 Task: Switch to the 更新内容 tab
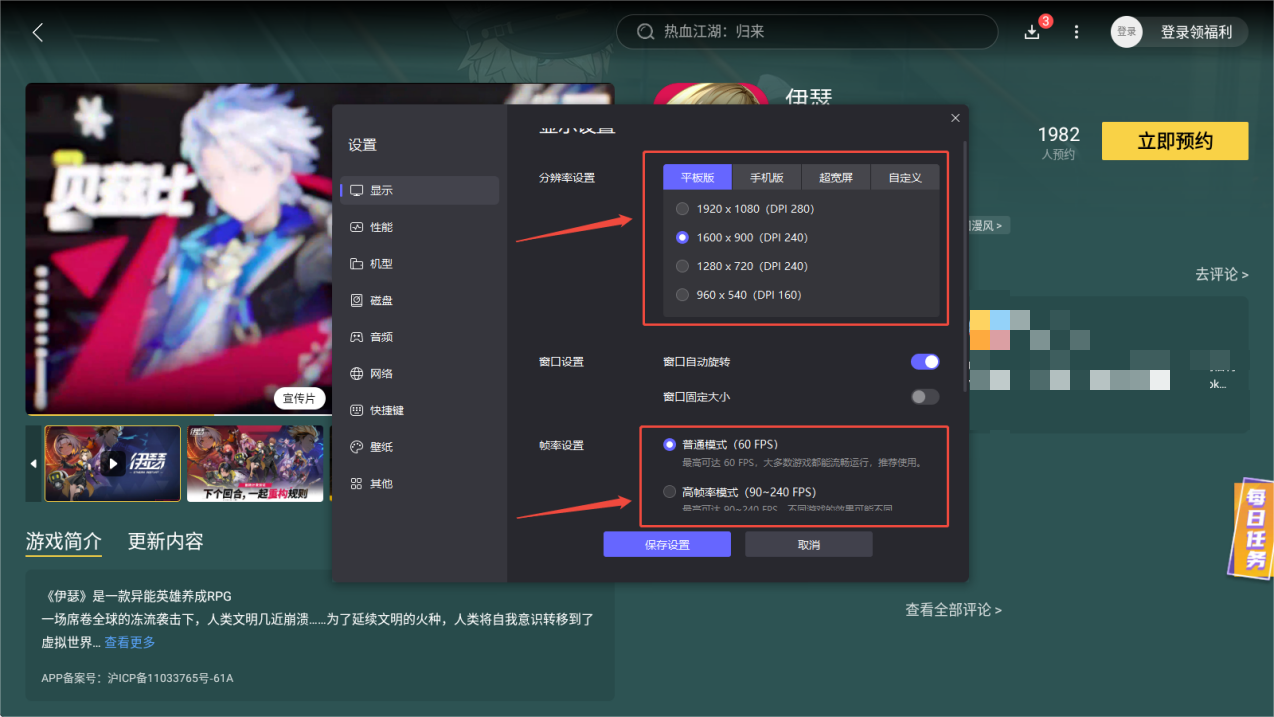point(166,541)
